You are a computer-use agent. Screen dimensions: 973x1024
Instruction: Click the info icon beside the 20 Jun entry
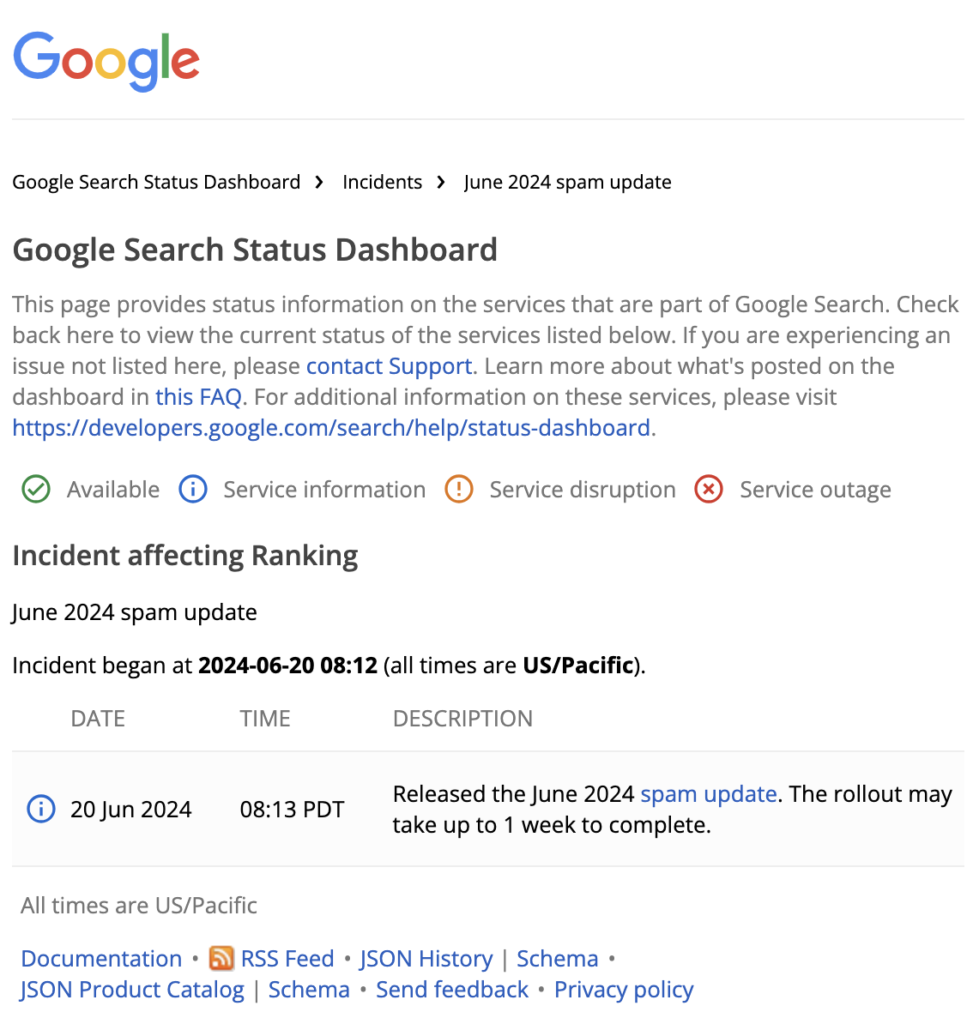(40, 809)
